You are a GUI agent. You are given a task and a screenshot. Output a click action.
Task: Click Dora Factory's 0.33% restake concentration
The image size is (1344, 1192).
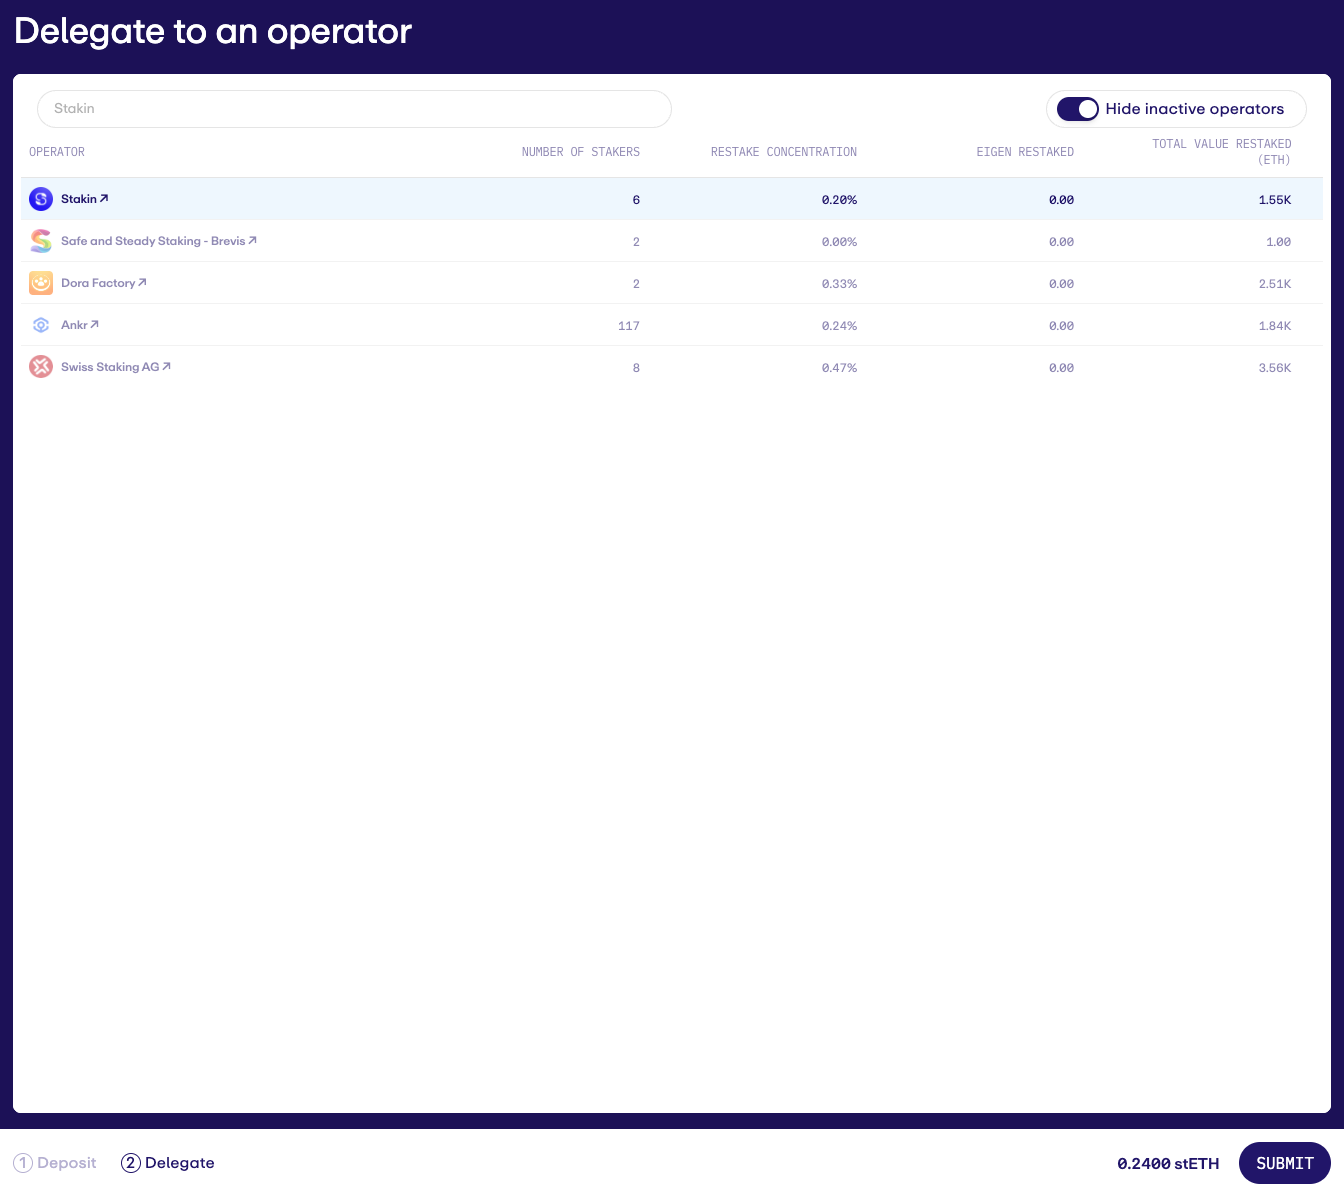click(839, 284)
